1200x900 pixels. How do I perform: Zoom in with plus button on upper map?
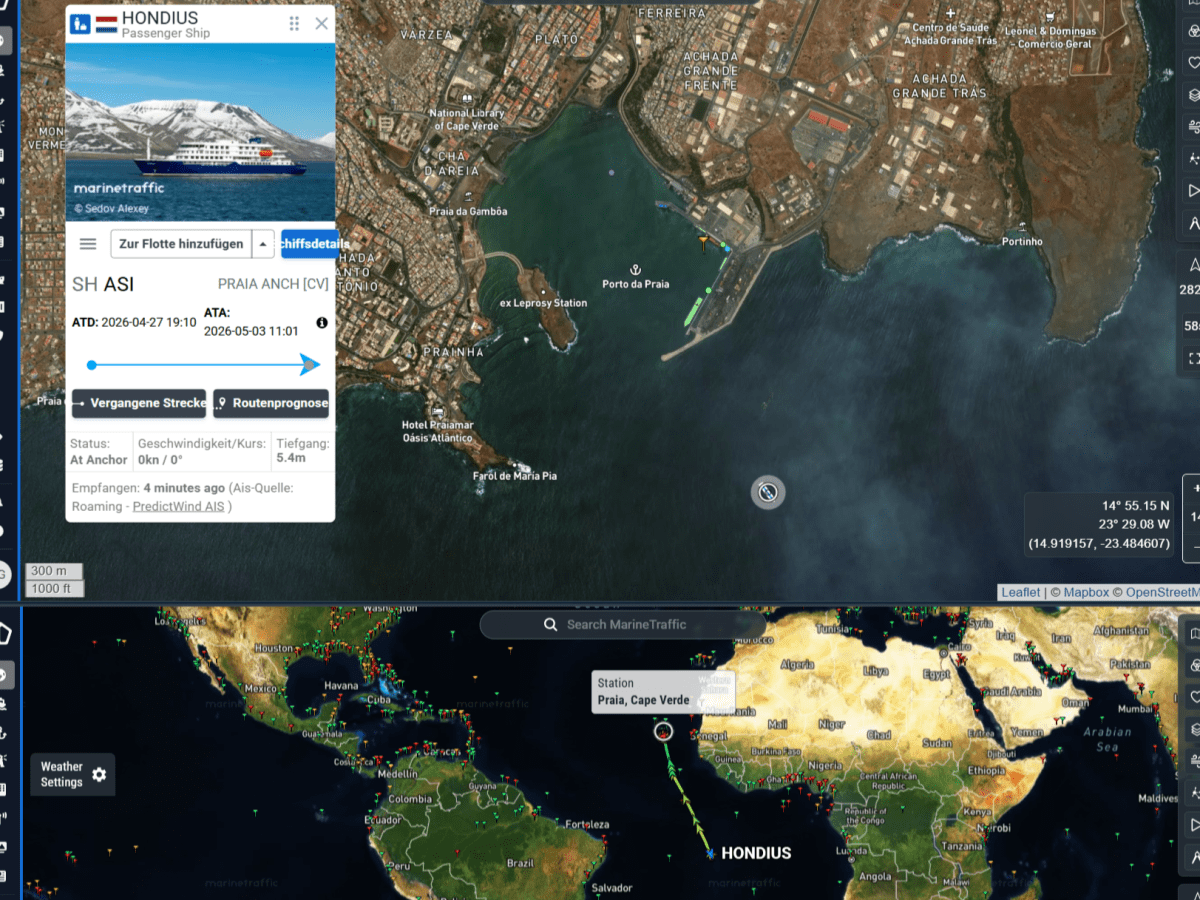[x=1194, y=488]
